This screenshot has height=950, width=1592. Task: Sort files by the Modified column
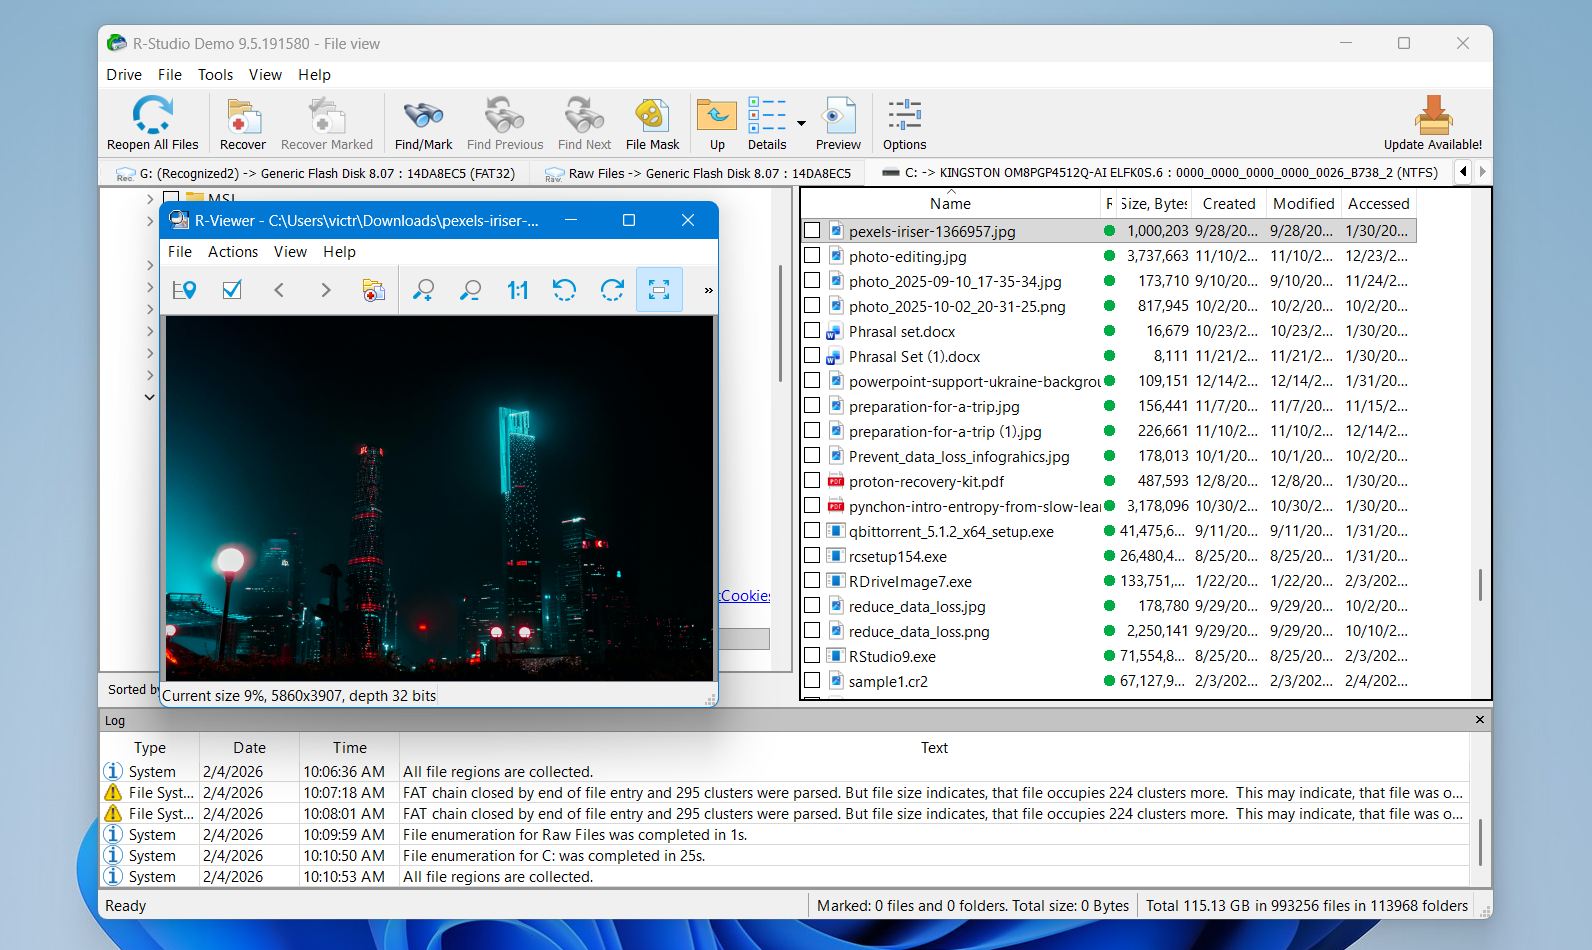[1303, 204]
